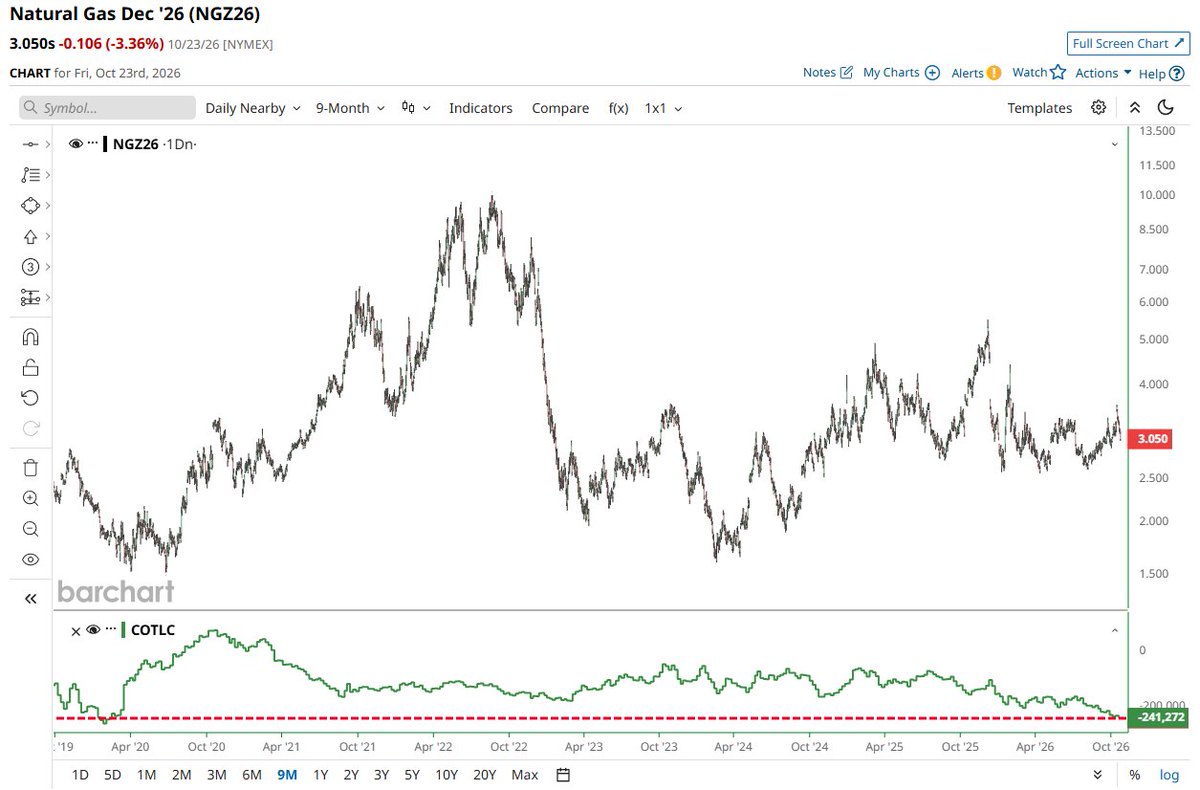
Task: Add NGZ26 to Watch list
Action: coord(1039,72)
